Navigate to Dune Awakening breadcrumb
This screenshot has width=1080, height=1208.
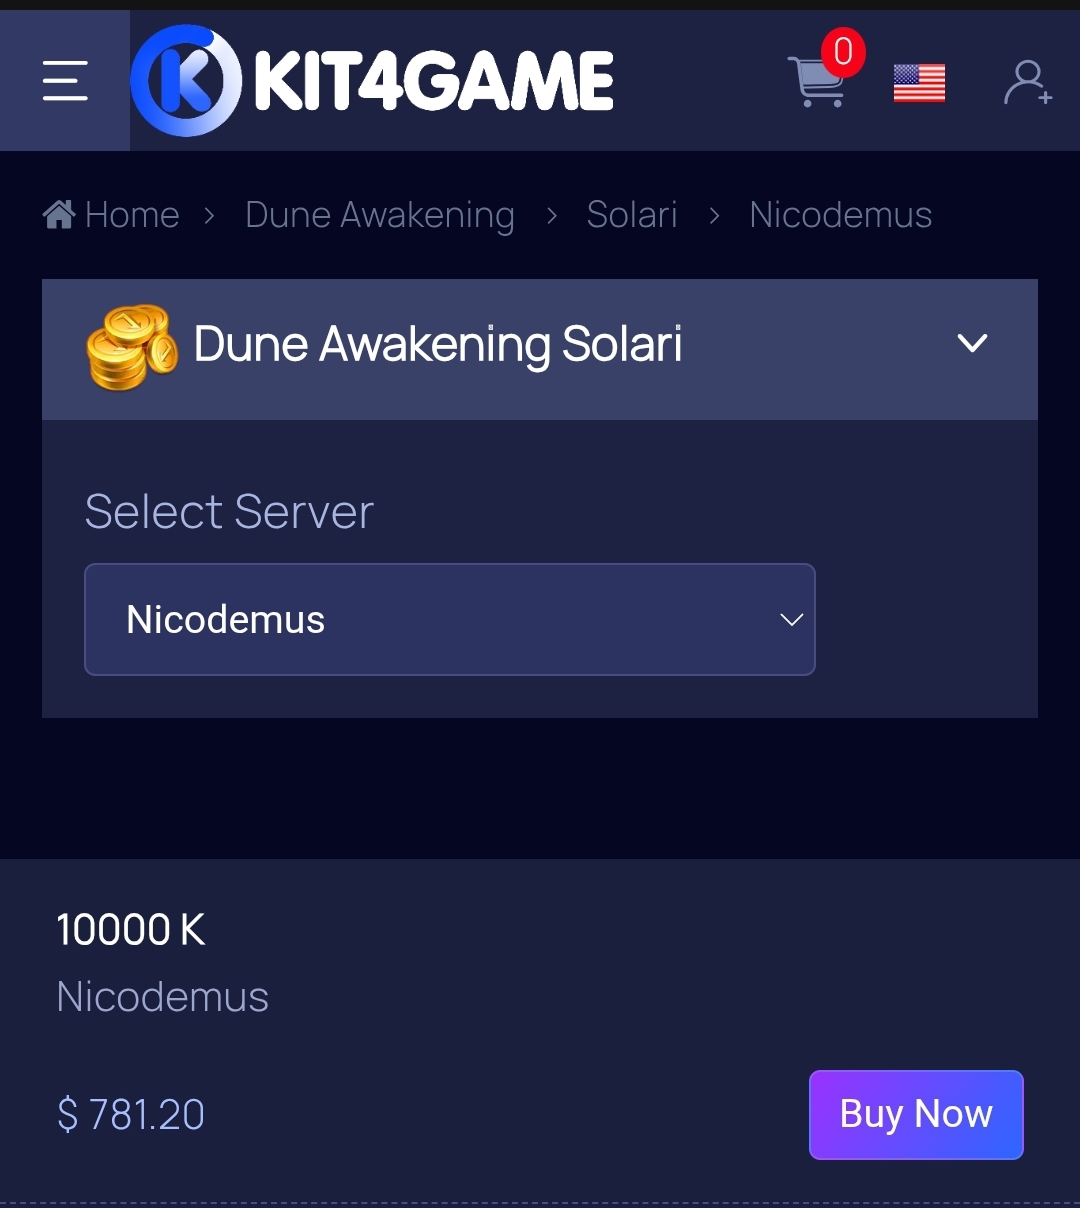(380, 215)
